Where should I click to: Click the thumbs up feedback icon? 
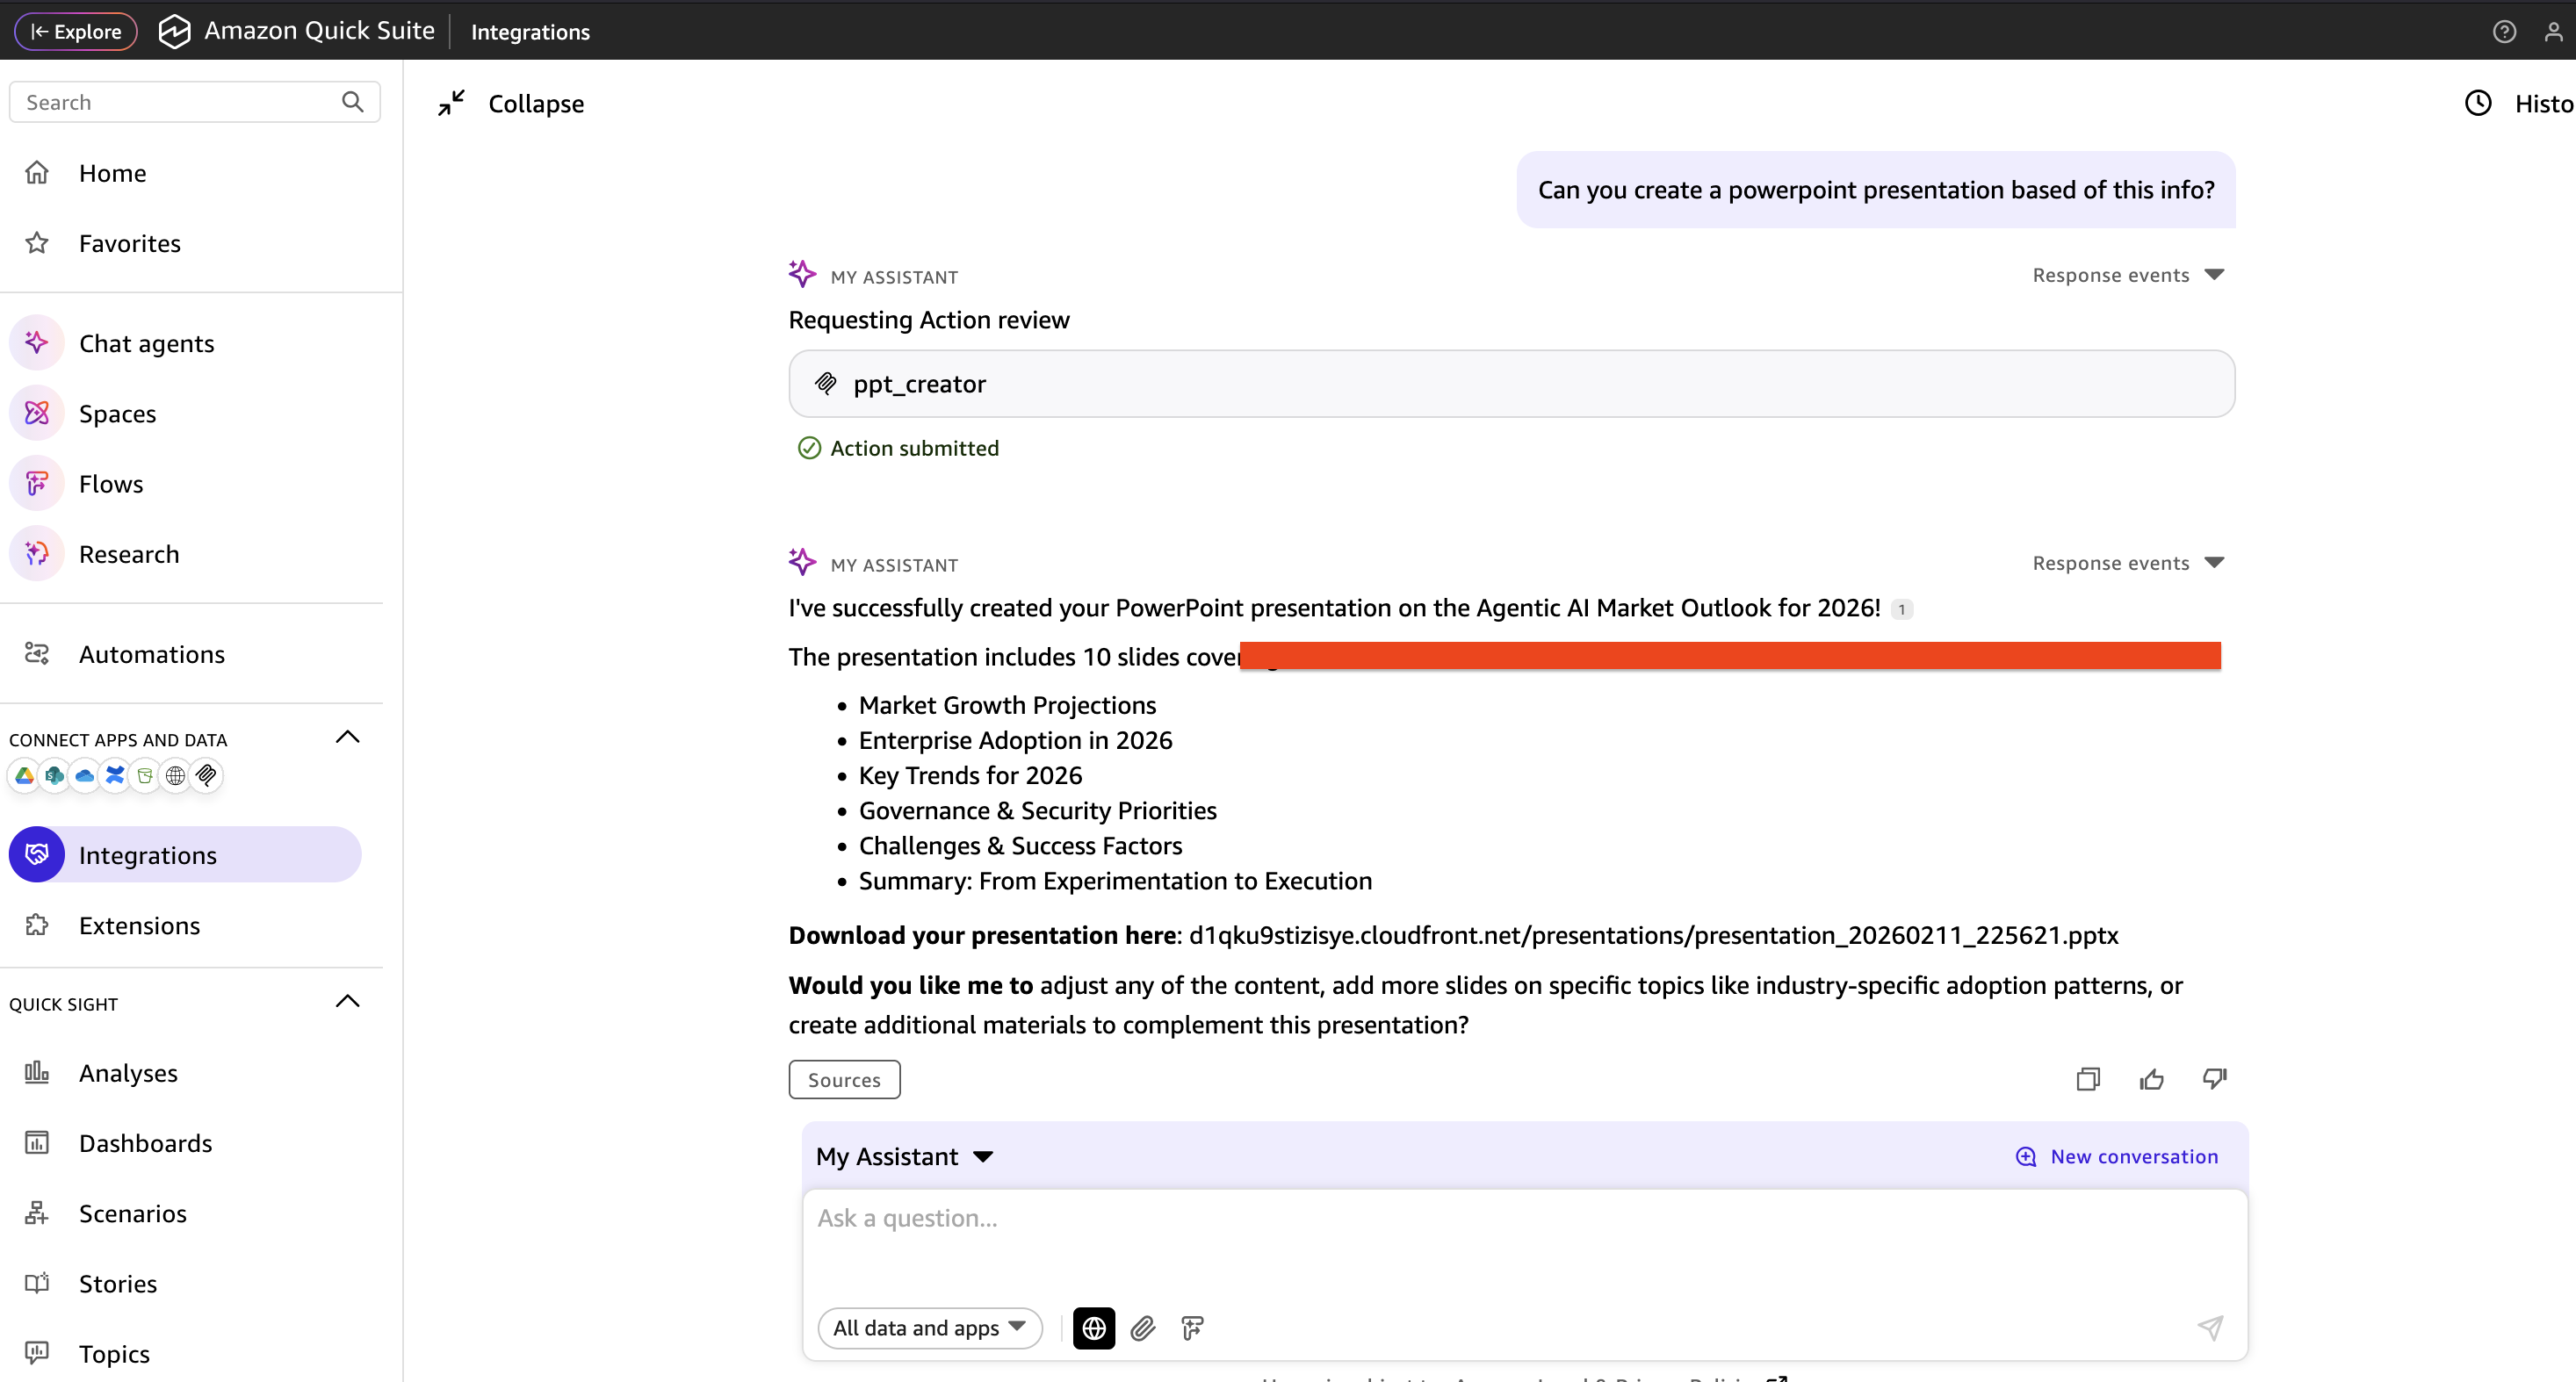[x=2151, y=1079]
